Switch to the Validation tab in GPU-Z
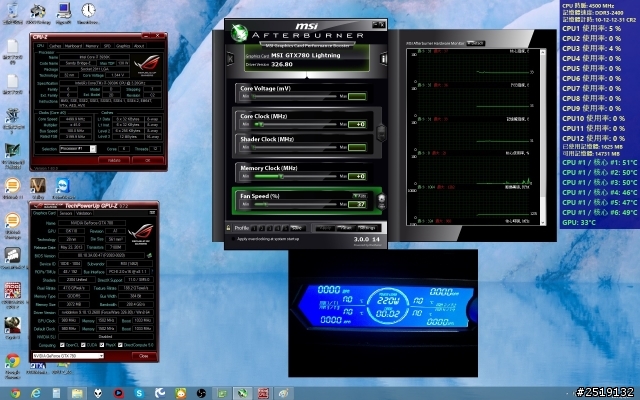The width and height of the screenshot is (640, 400). click(84, 213)
